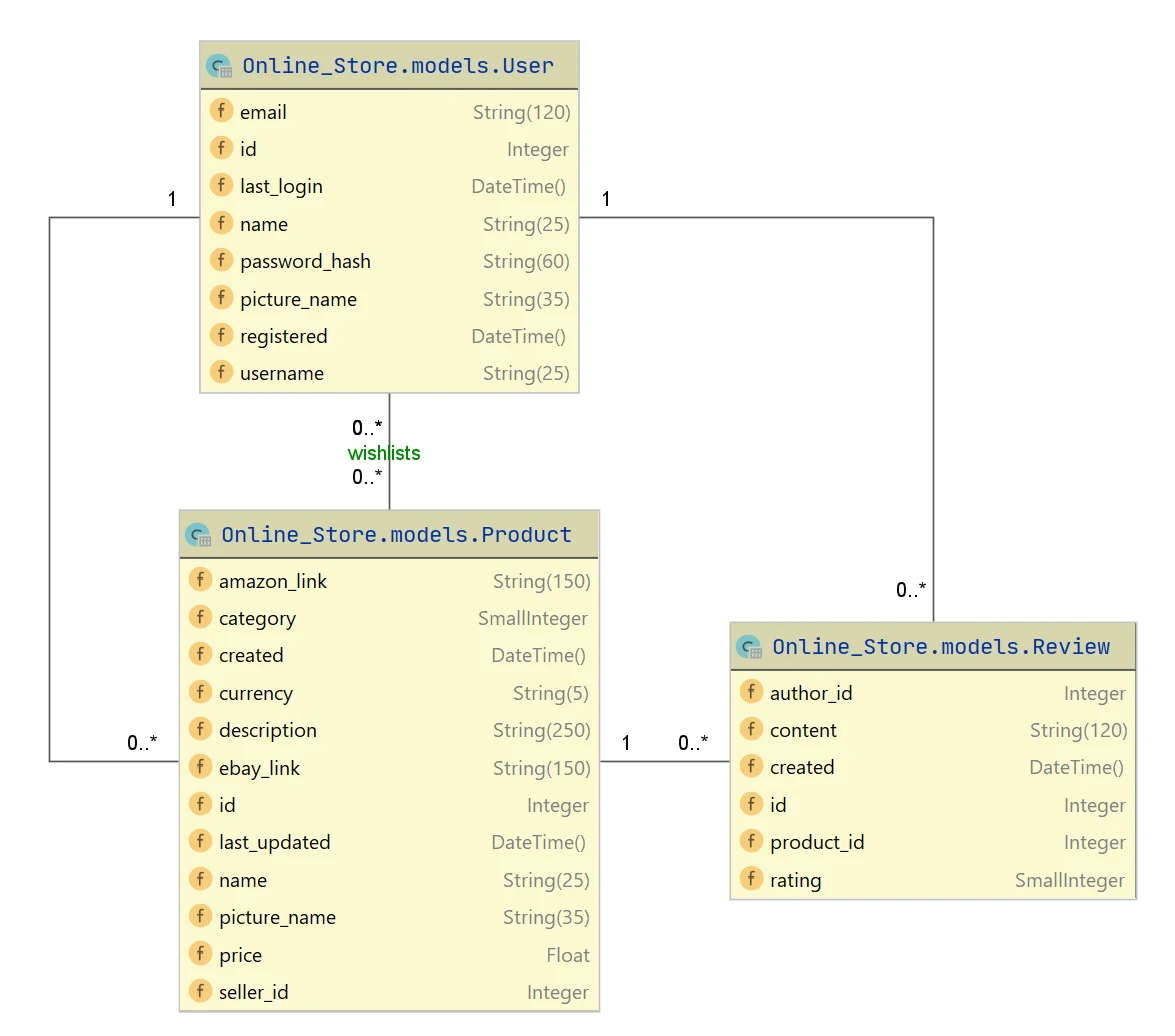This screenshot has width=1175, height=1036.
Task: Select the Online_Store.models.Review class title
Action: (x=940, y=647)
